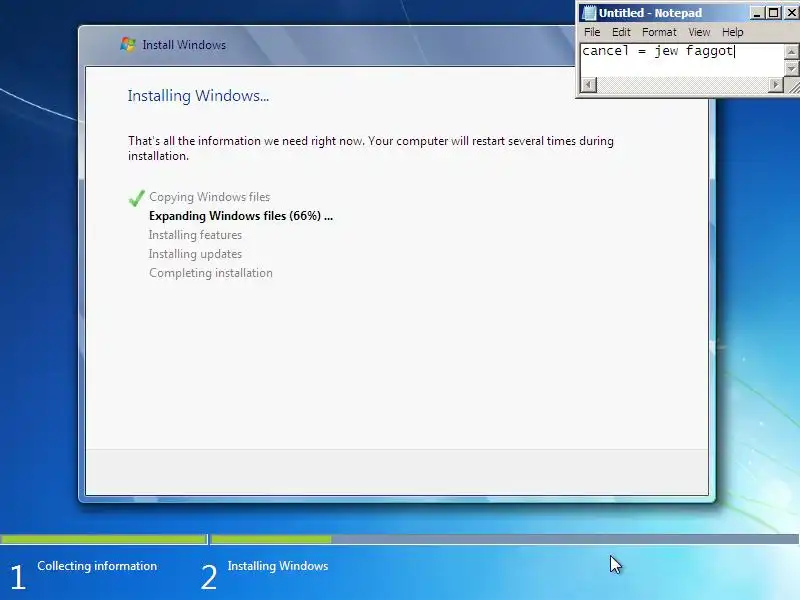Click the Notepad icon in title bar
Screen dimensions: 800x600
click(589, 13)
